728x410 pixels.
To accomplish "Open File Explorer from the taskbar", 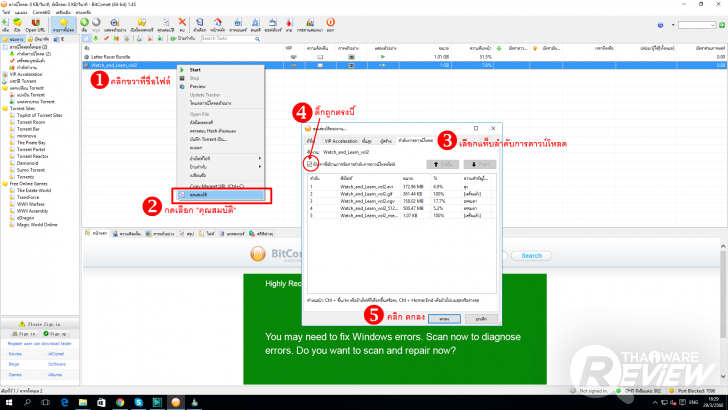I will point(83,403).
